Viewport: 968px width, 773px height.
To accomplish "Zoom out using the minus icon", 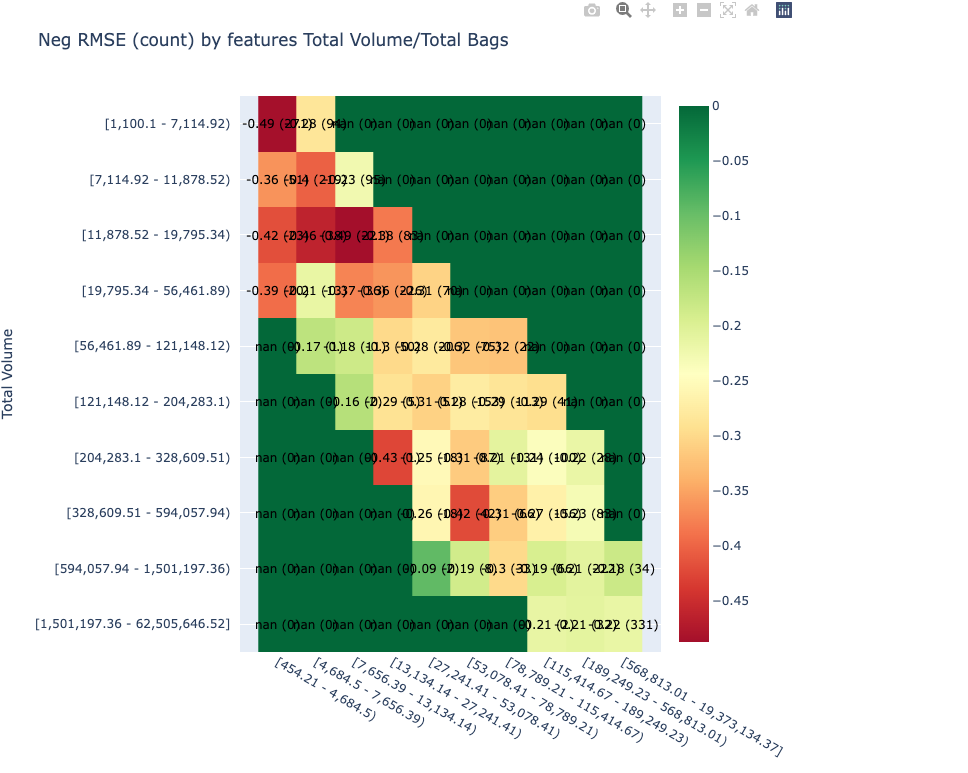I will pos(703,10).
